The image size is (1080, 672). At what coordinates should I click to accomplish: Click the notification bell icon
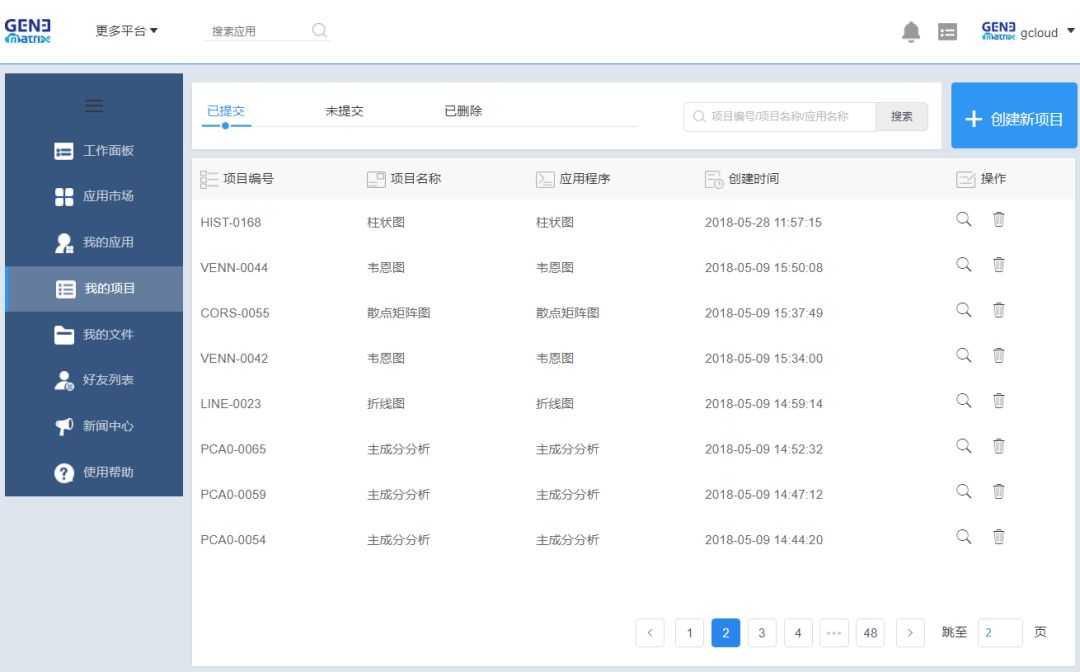pos(910,32)
